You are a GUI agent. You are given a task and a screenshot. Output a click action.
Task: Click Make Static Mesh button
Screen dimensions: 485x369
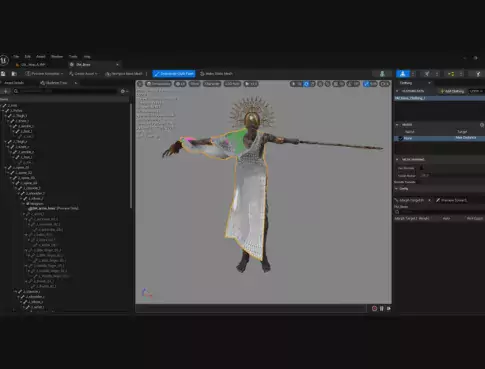tap(216, 74)
